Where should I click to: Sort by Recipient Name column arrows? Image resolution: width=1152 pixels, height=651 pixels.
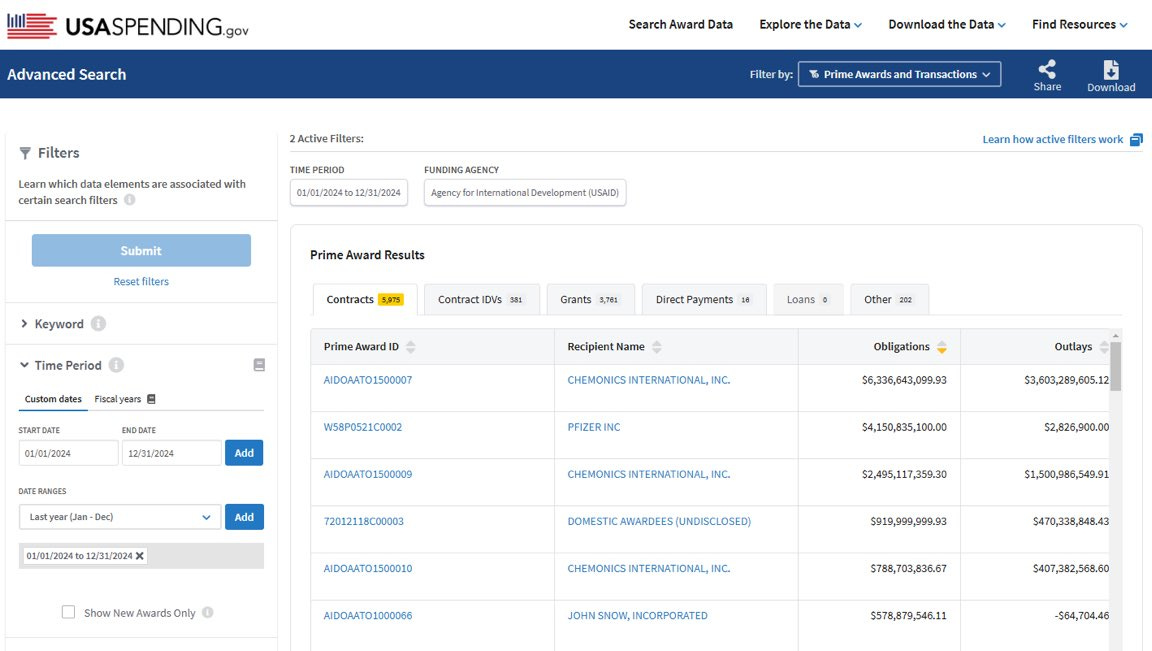click(657, 347)
